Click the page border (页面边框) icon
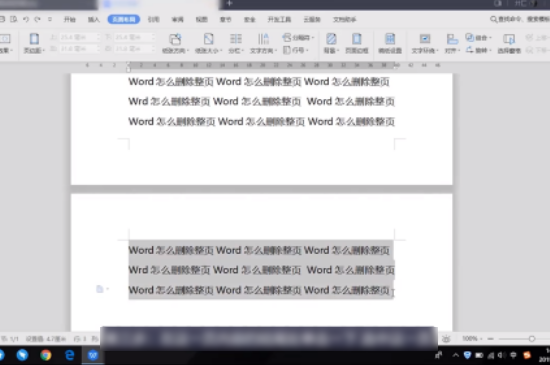Image resolution: width=550 pixels, height=365 pixels. pyautogui.click(x=357, y=39)
